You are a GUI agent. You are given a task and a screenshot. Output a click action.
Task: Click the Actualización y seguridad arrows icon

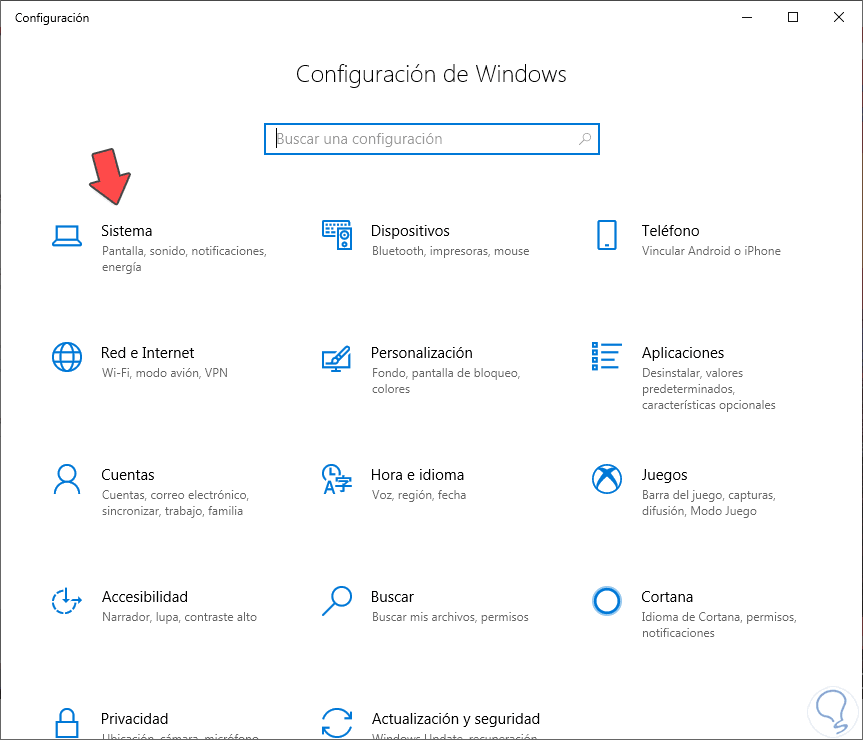337,723
